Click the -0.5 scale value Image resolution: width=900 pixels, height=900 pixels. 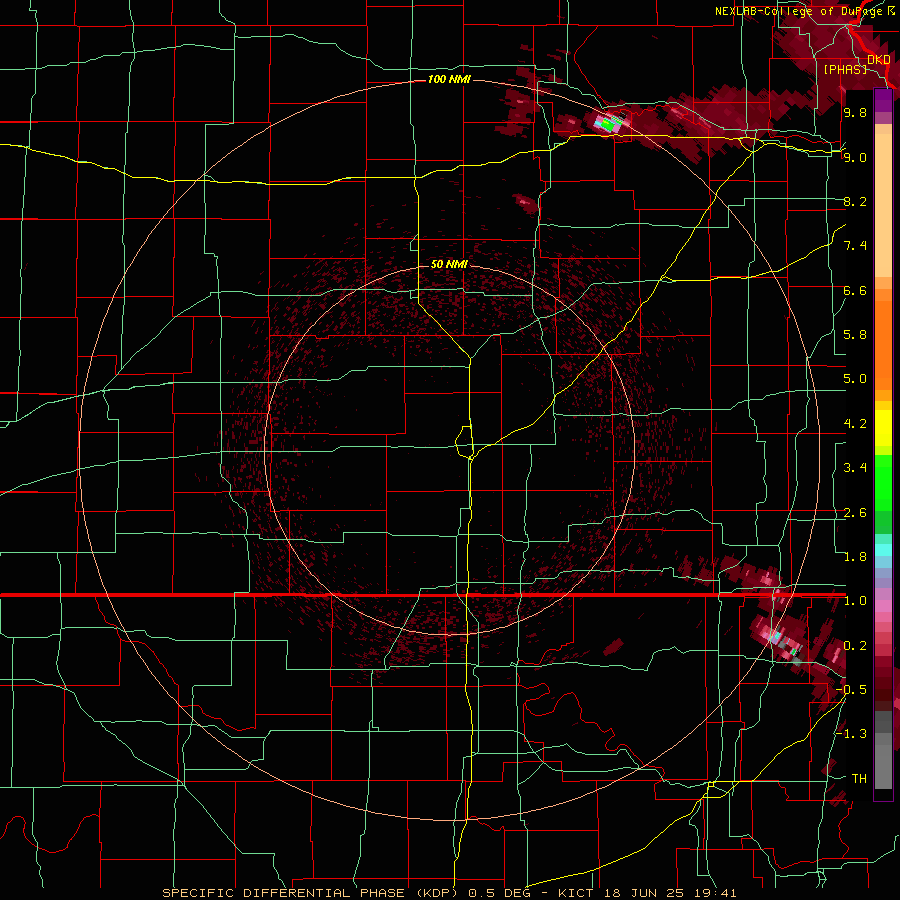click(851, 690)
